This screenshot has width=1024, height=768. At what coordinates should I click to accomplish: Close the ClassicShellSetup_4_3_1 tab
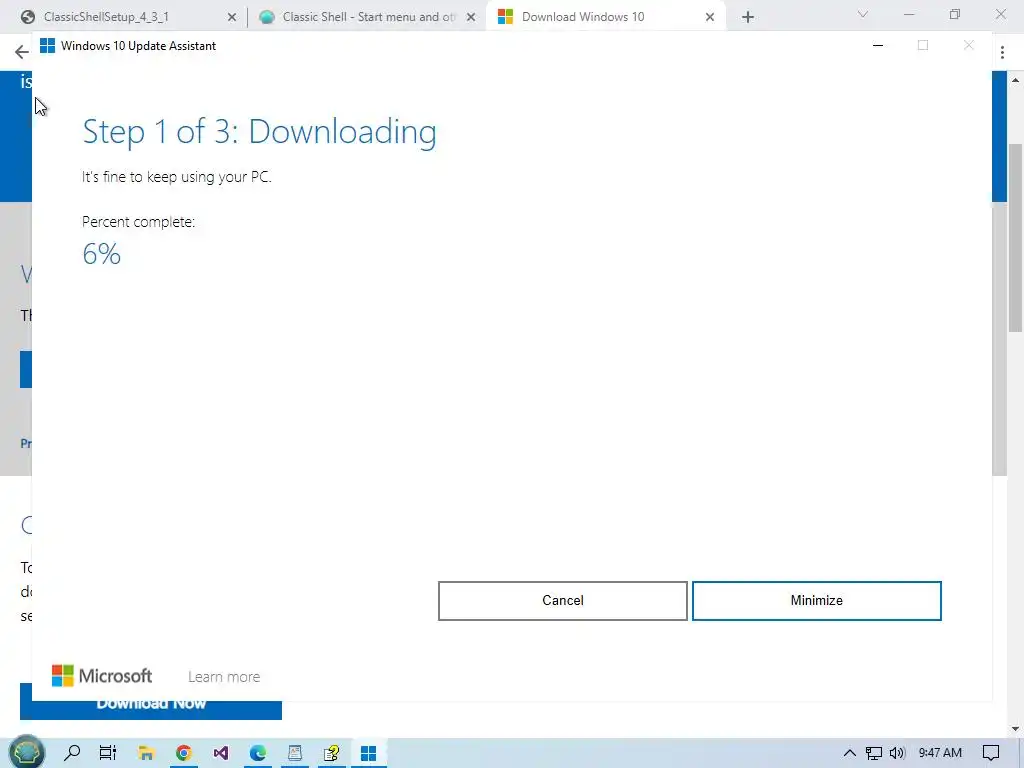pos(231,18)
